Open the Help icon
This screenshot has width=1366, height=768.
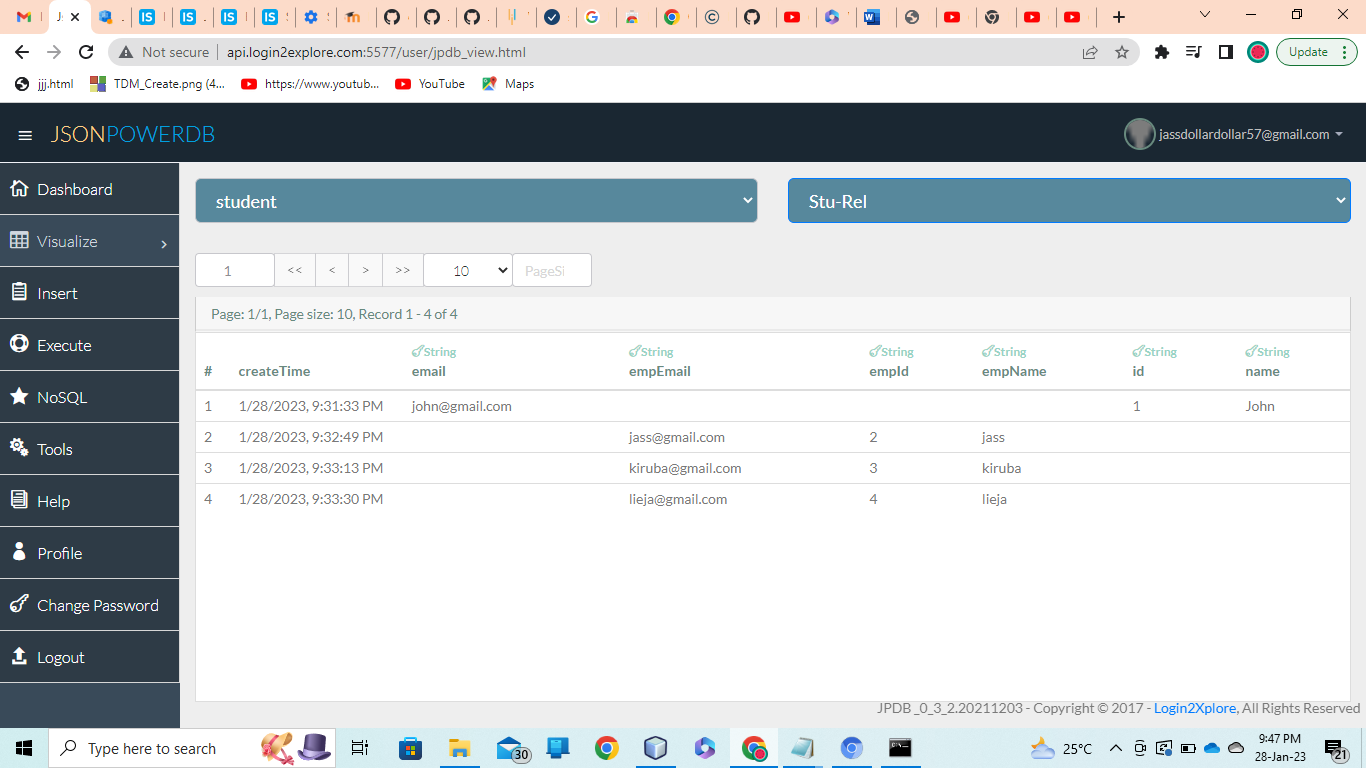click(x=18, y=500)
